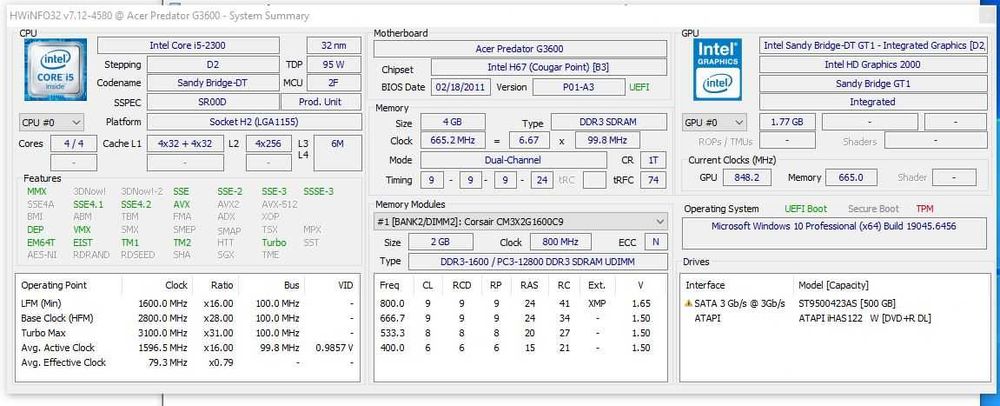Click the Avg. Active Clock row
The width and height of the screenshot is (1000, 406).
click(x=187, y=347)
